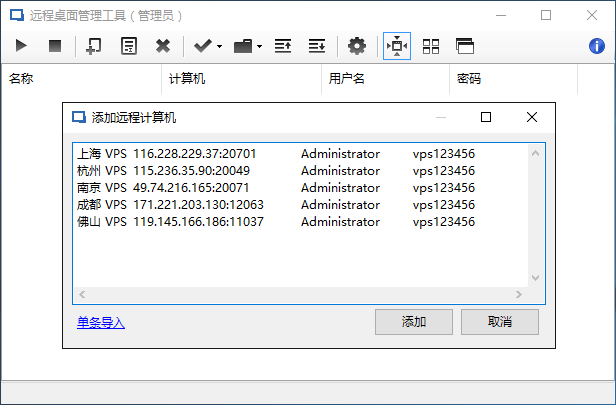Click the Stop disconnect icon
Viewport: 616px width, 405px height.
pyautogui.click(x=55, y=46)
